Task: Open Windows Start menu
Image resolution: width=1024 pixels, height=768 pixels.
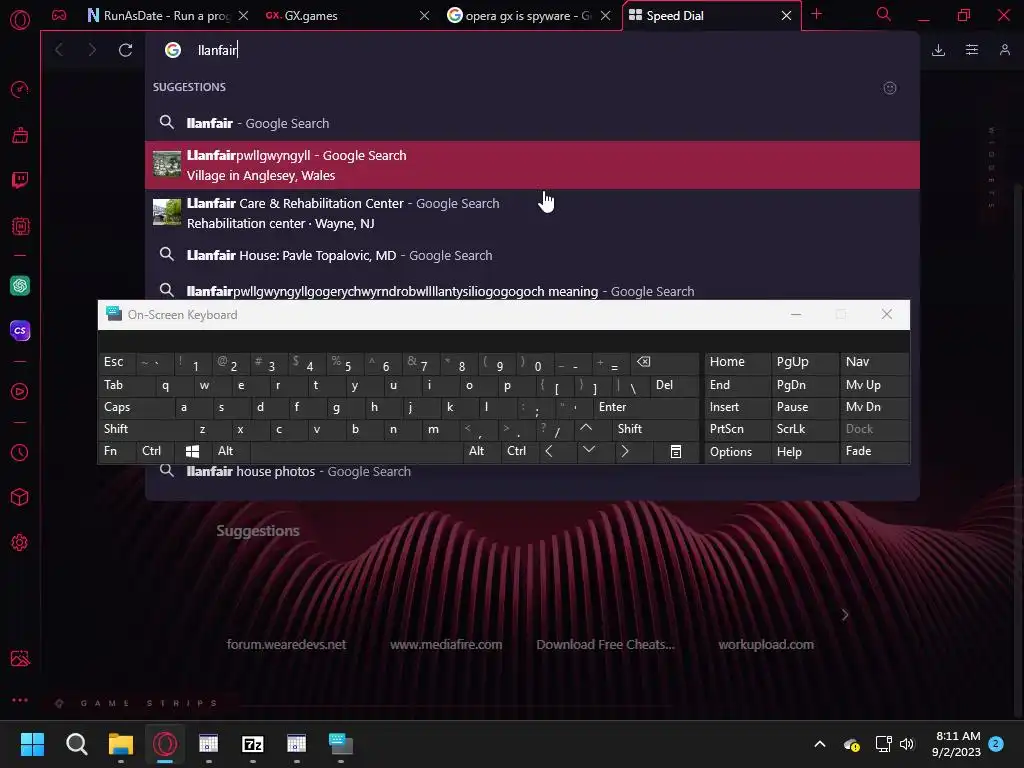Action: (32, 744)
